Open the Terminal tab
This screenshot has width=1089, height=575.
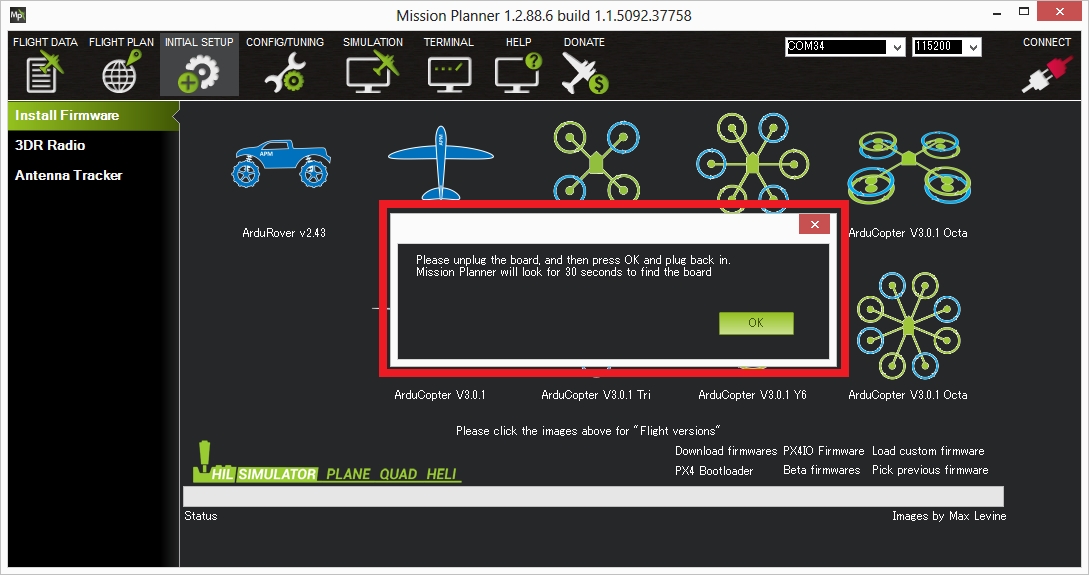coord(448,66)
